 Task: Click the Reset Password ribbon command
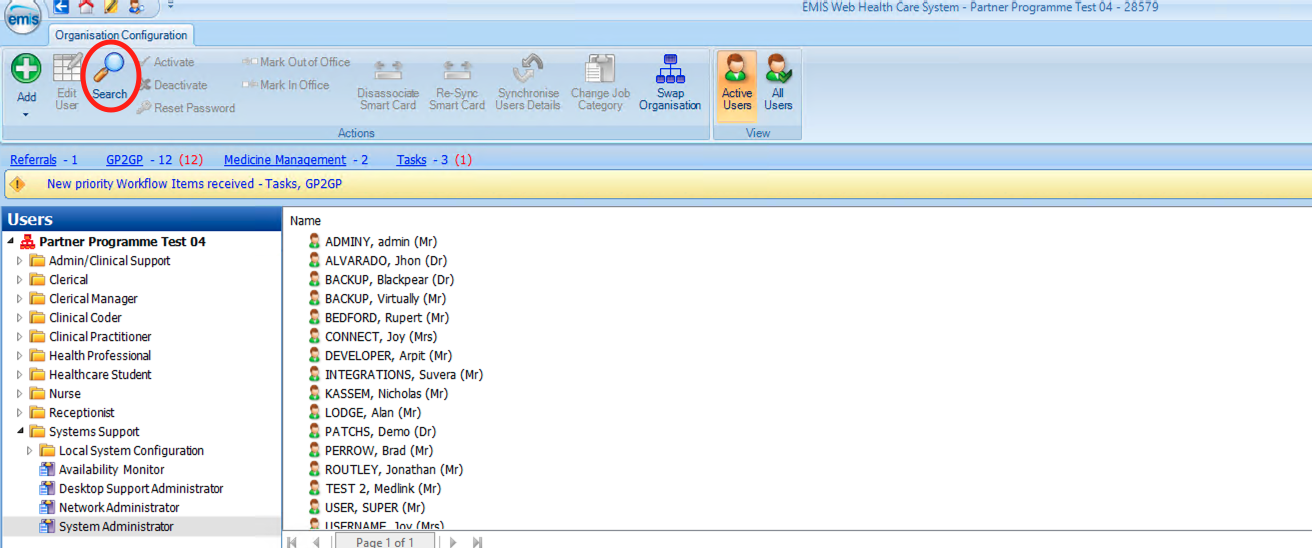tap(186, 108)
